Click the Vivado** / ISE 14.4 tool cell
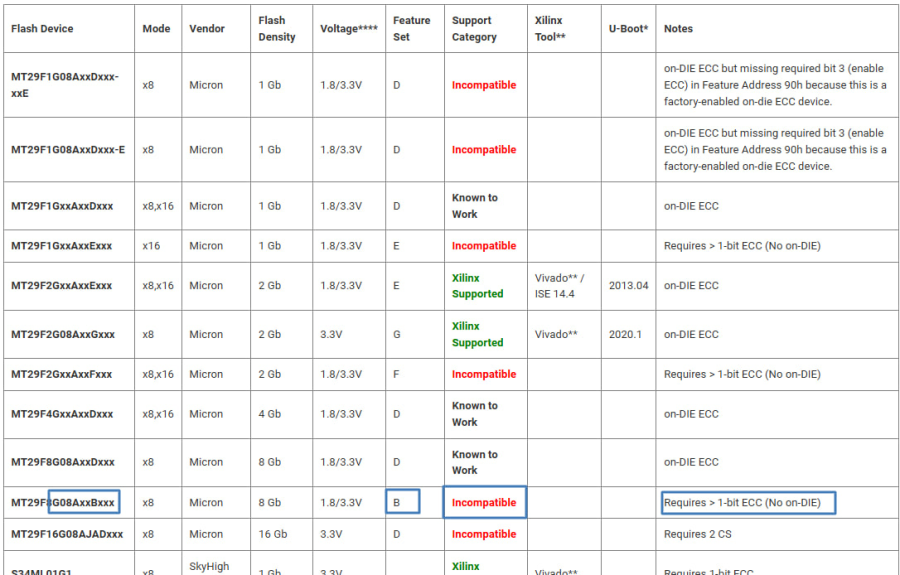This screenshot has height=575, width=900. [x=560, y=286]
